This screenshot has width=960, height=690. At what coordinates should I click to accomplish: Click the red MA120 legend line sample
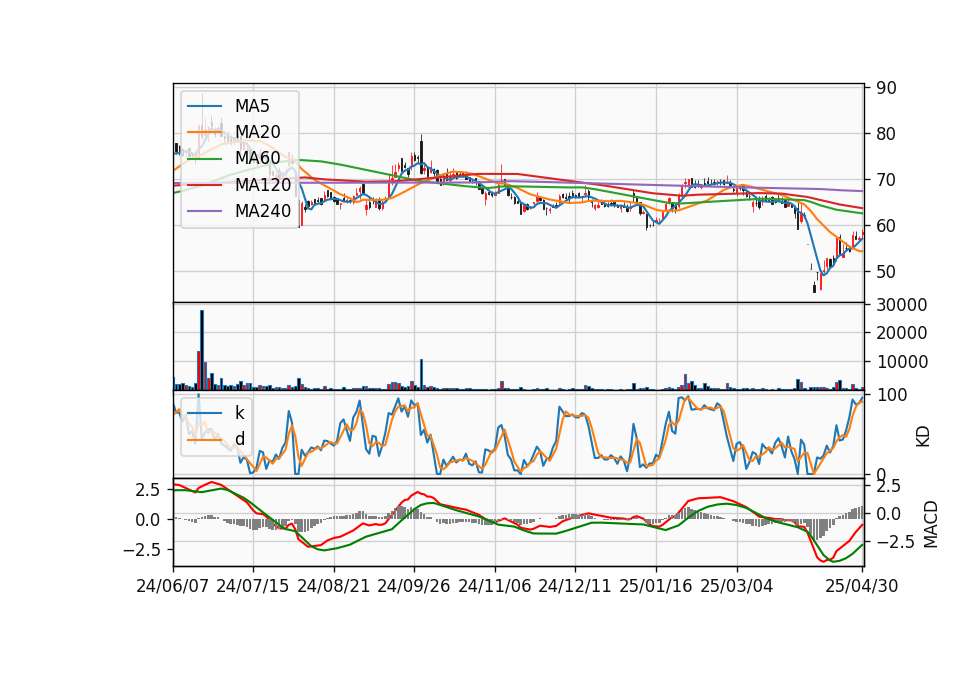pyautogui.click(x=204, y=185)
